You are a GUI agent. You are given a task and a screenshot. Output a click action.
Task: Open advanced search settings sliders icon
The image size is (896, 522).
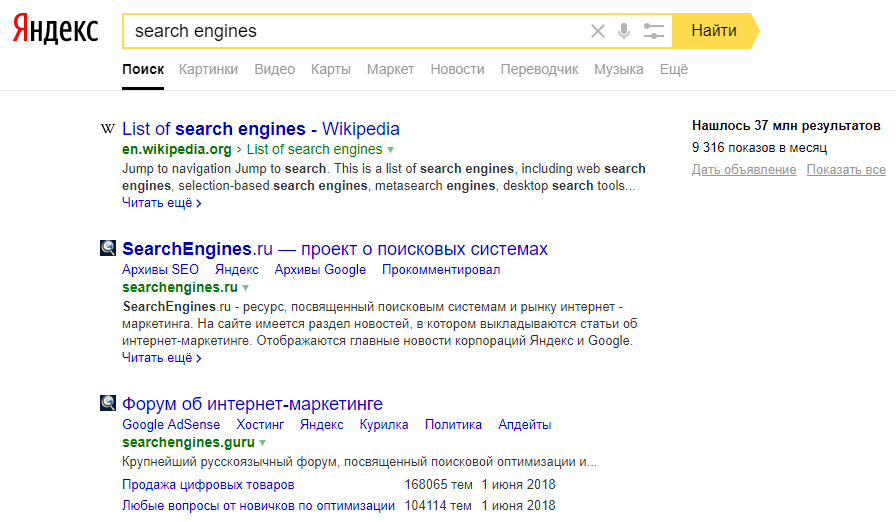click(x=653, y=31)
